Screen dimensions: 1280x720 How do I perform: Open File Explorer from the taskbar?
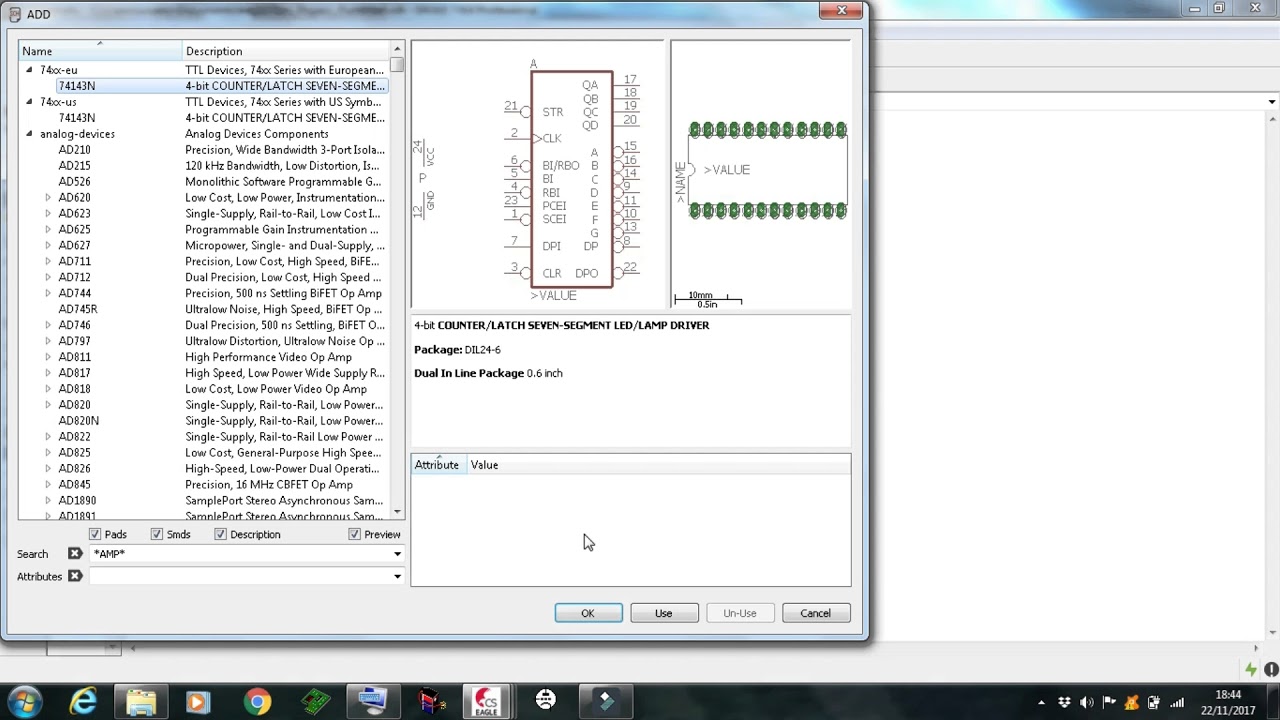pyautogui.click(x=141, y=701)
